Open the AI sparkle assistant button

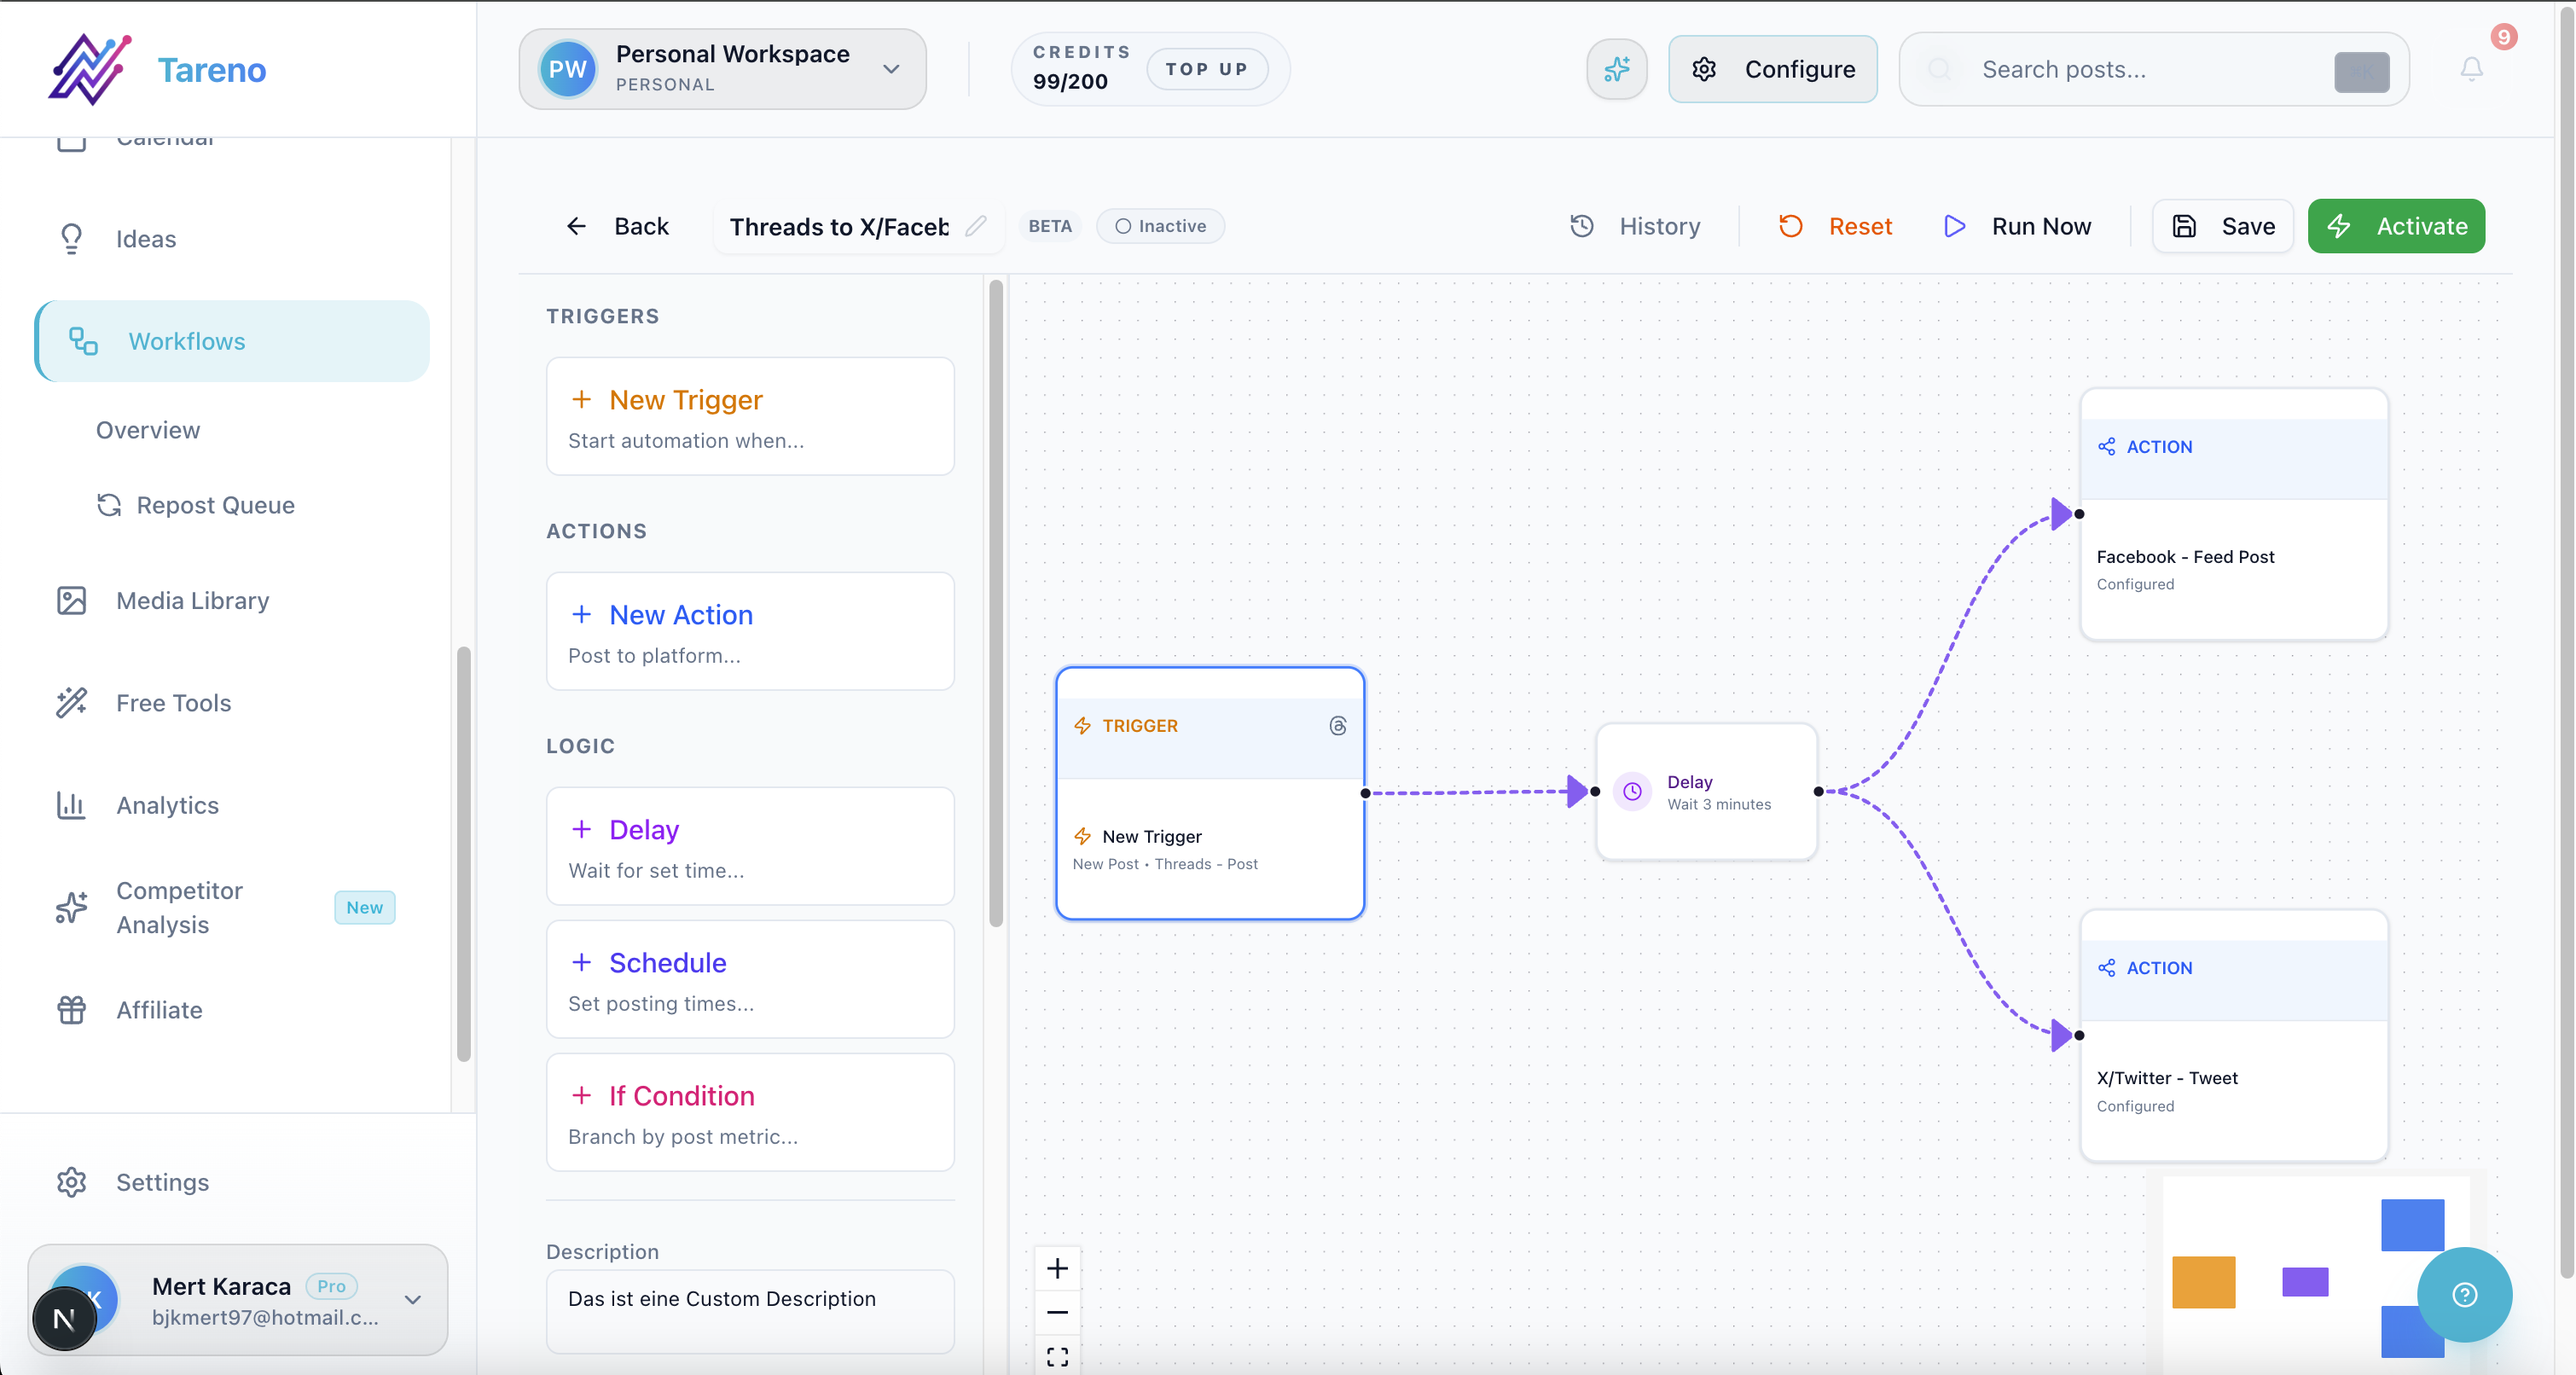tap(1616, 69)
